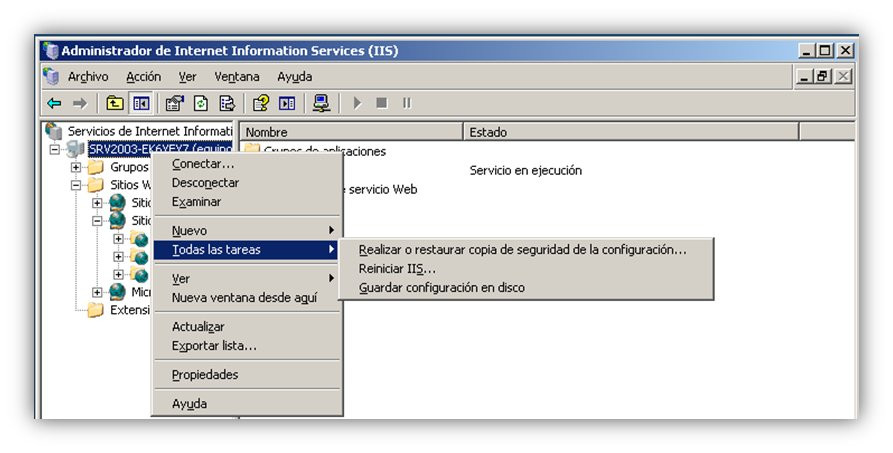The height and width of the screenshot is (453, 893).
Task: Select Servicios de Internet Informati root node
Action: [150, 131]
